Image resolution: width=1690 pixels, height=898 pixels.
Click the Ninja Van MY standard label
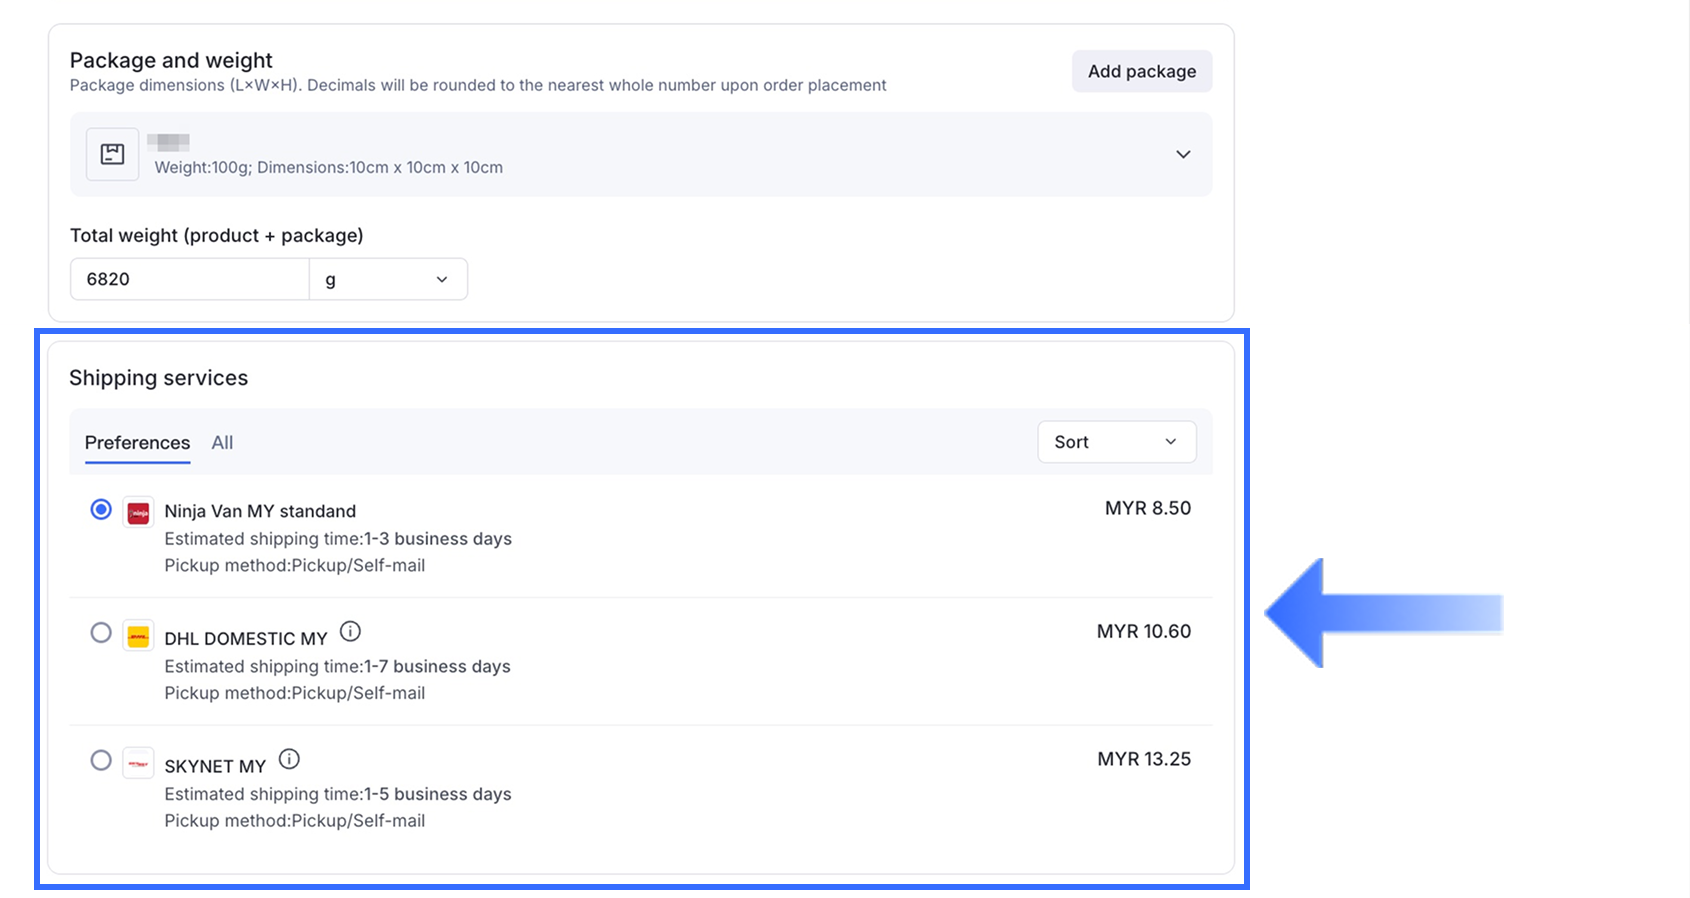click(260, 511)
